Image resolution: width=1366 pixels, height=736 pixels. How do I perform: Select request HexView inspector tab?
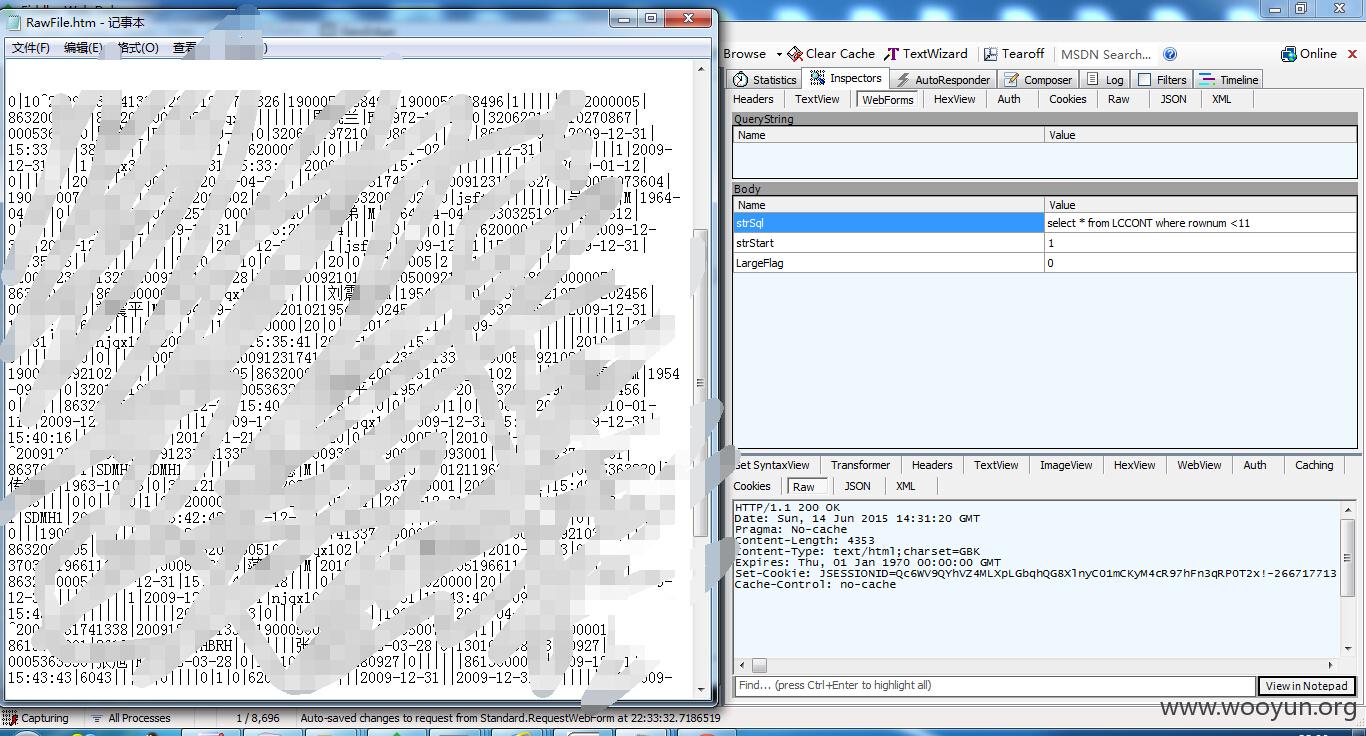(954, 99)
